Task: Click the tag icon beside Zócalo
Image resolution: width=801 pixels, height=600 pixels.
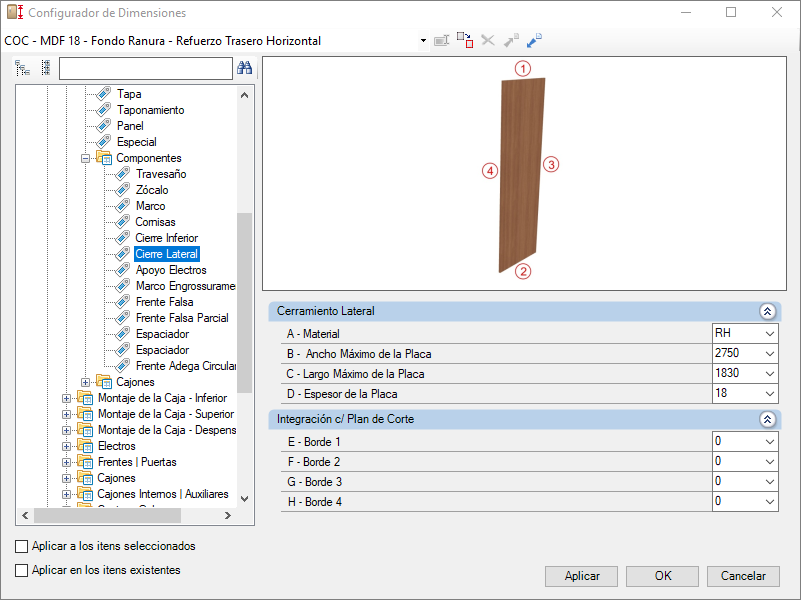Action: (123, 190)
